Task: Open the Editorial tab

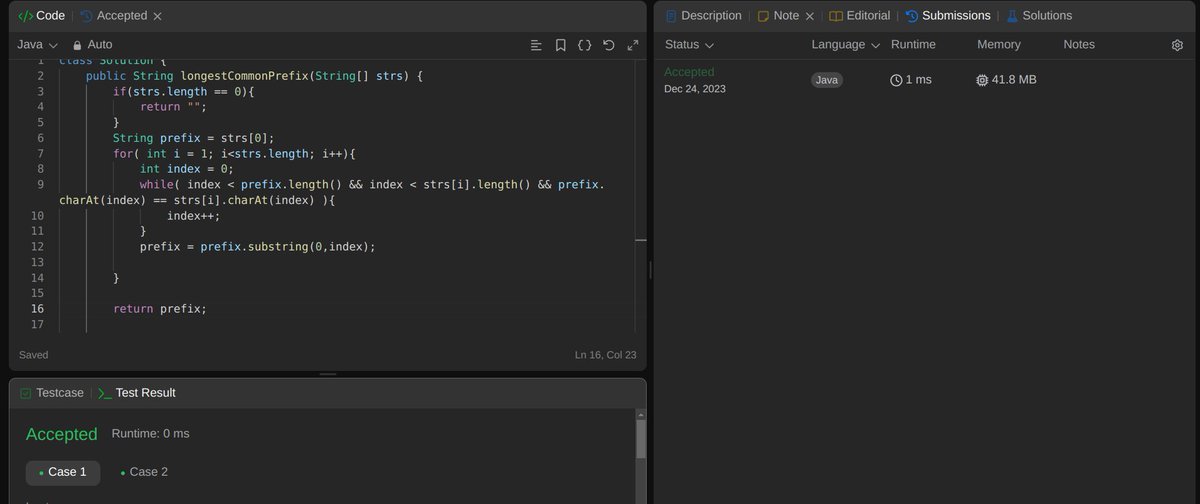Action: 860,16
